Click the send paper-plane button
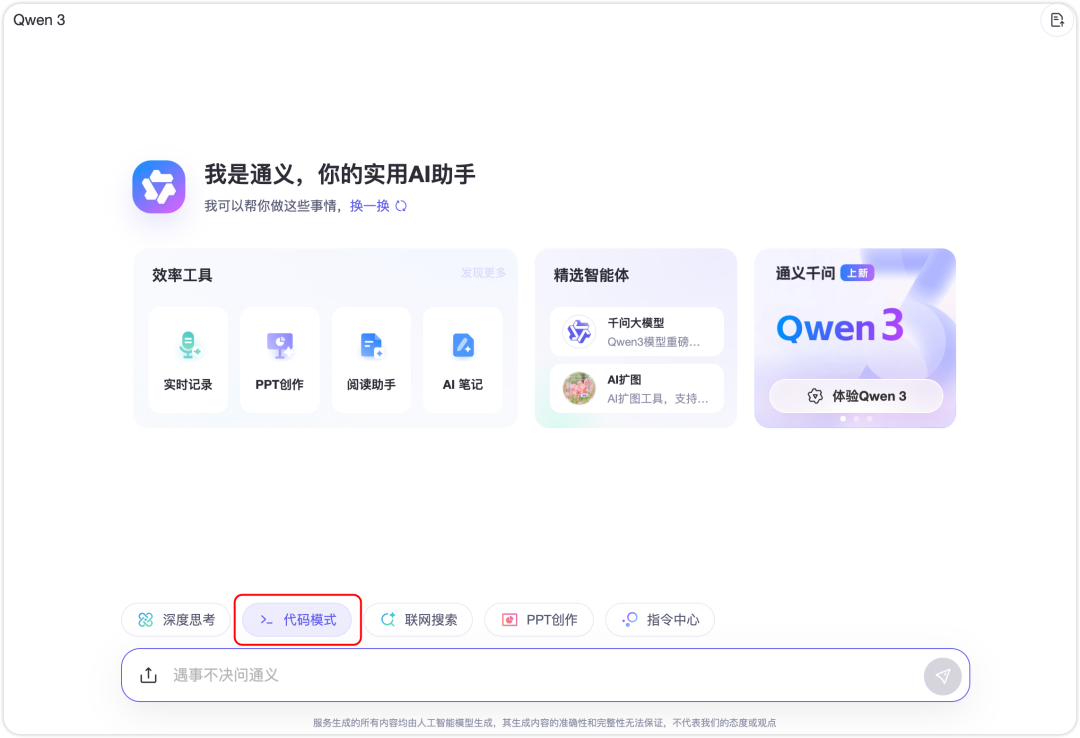 click(x=942, y=676)
